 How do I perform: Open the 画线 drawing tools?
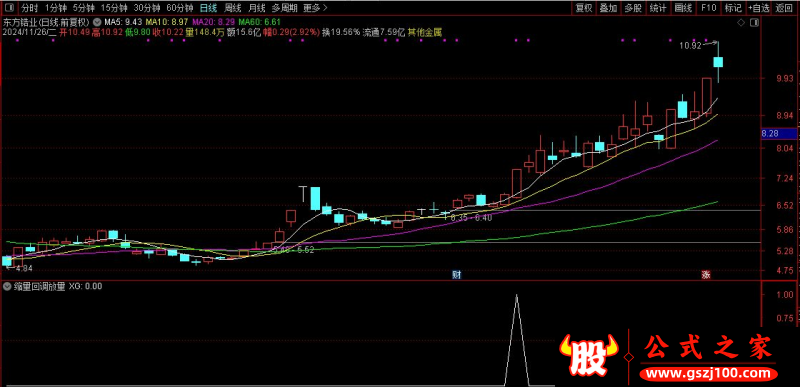pos(683,8)
